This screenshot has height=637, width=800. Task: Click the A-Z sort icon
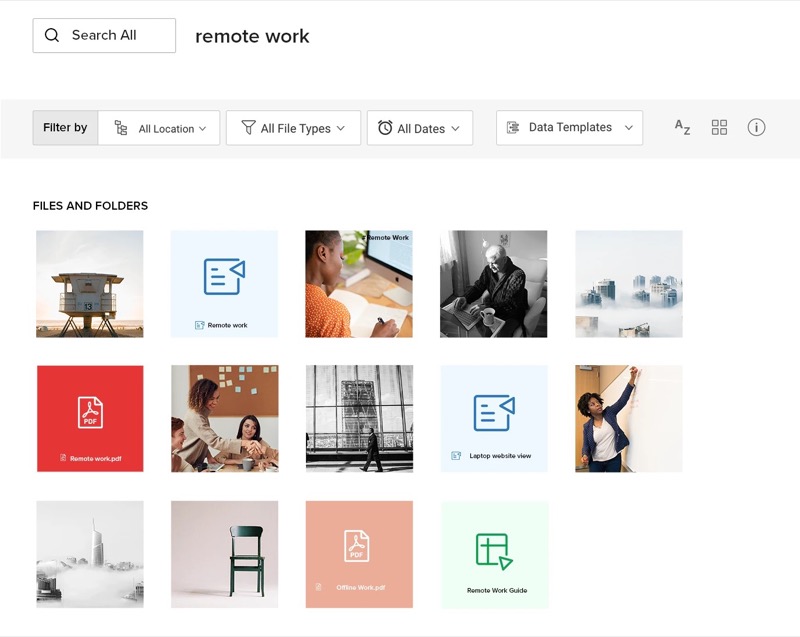[x=682, y=127]
